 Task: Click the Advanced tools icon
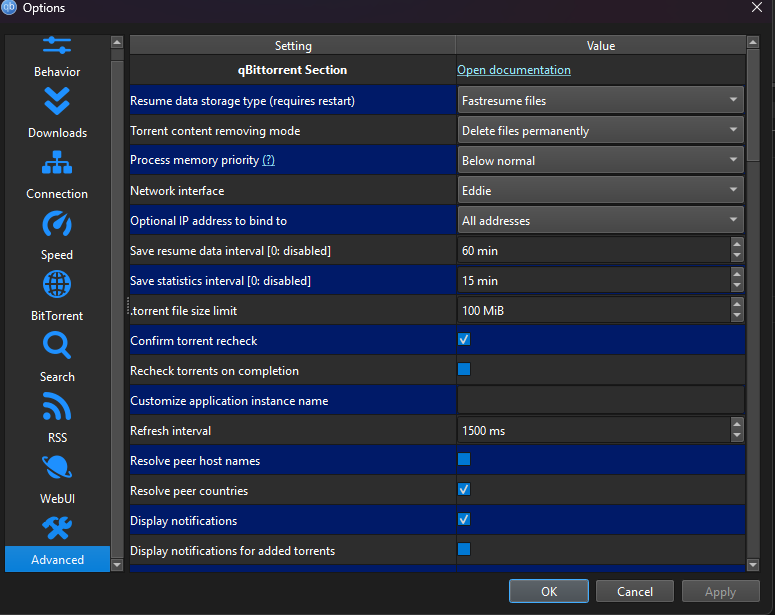(x=57, y=528)
